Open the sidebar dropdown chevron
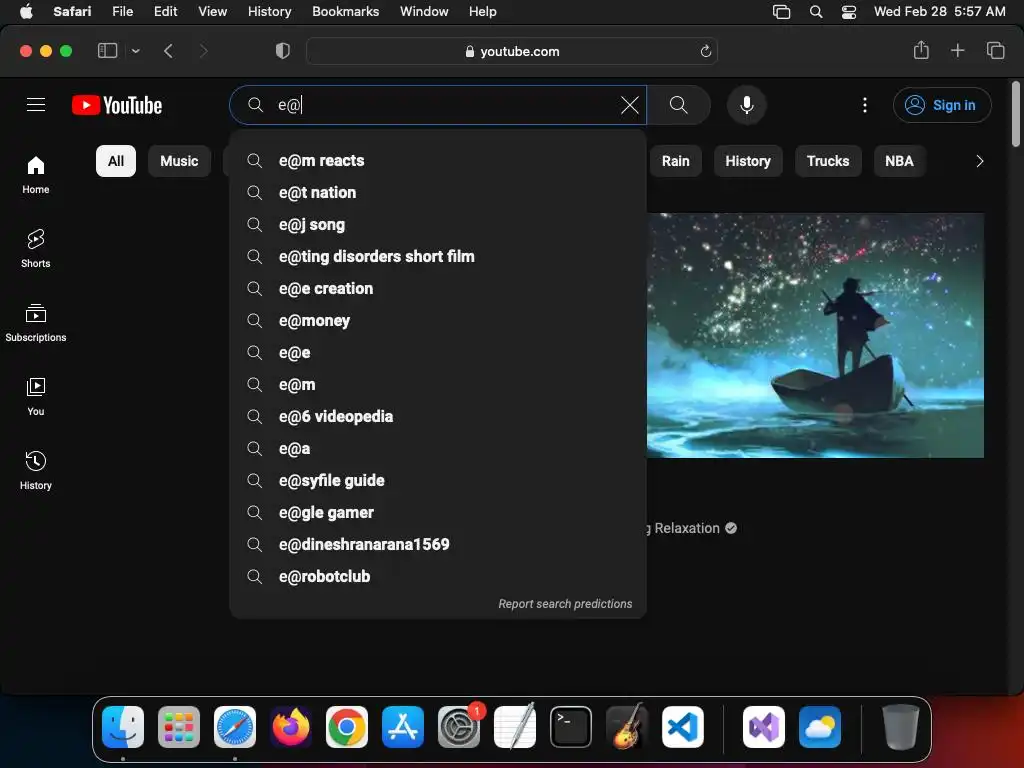 (136, 51)
